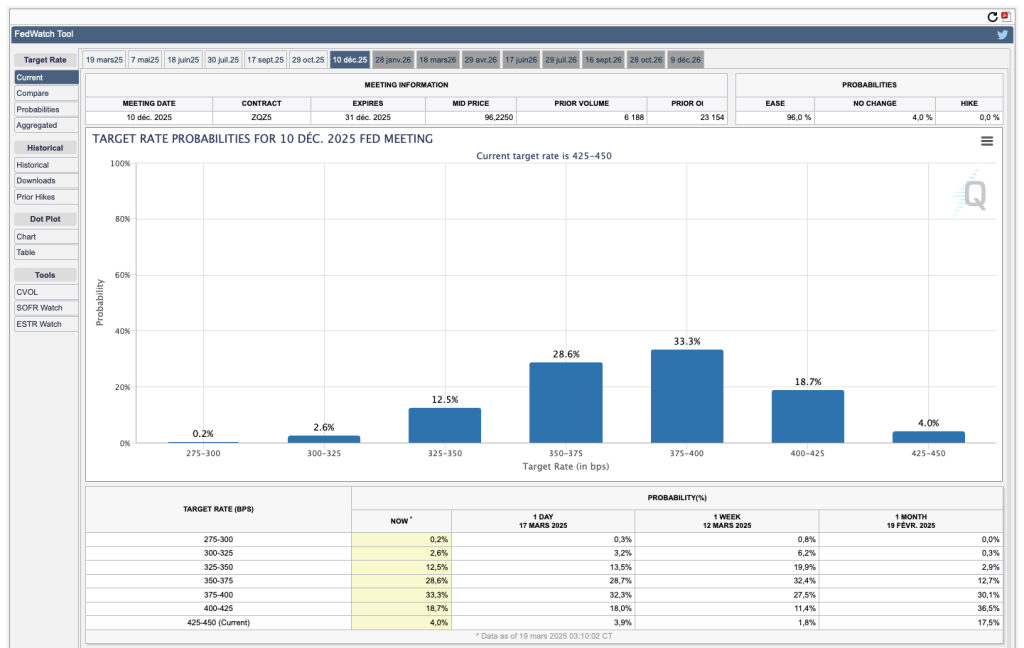
Task: Click the 1 MONTH 19 FÉVR. 2025 header
Action: (x=911, y=521)
